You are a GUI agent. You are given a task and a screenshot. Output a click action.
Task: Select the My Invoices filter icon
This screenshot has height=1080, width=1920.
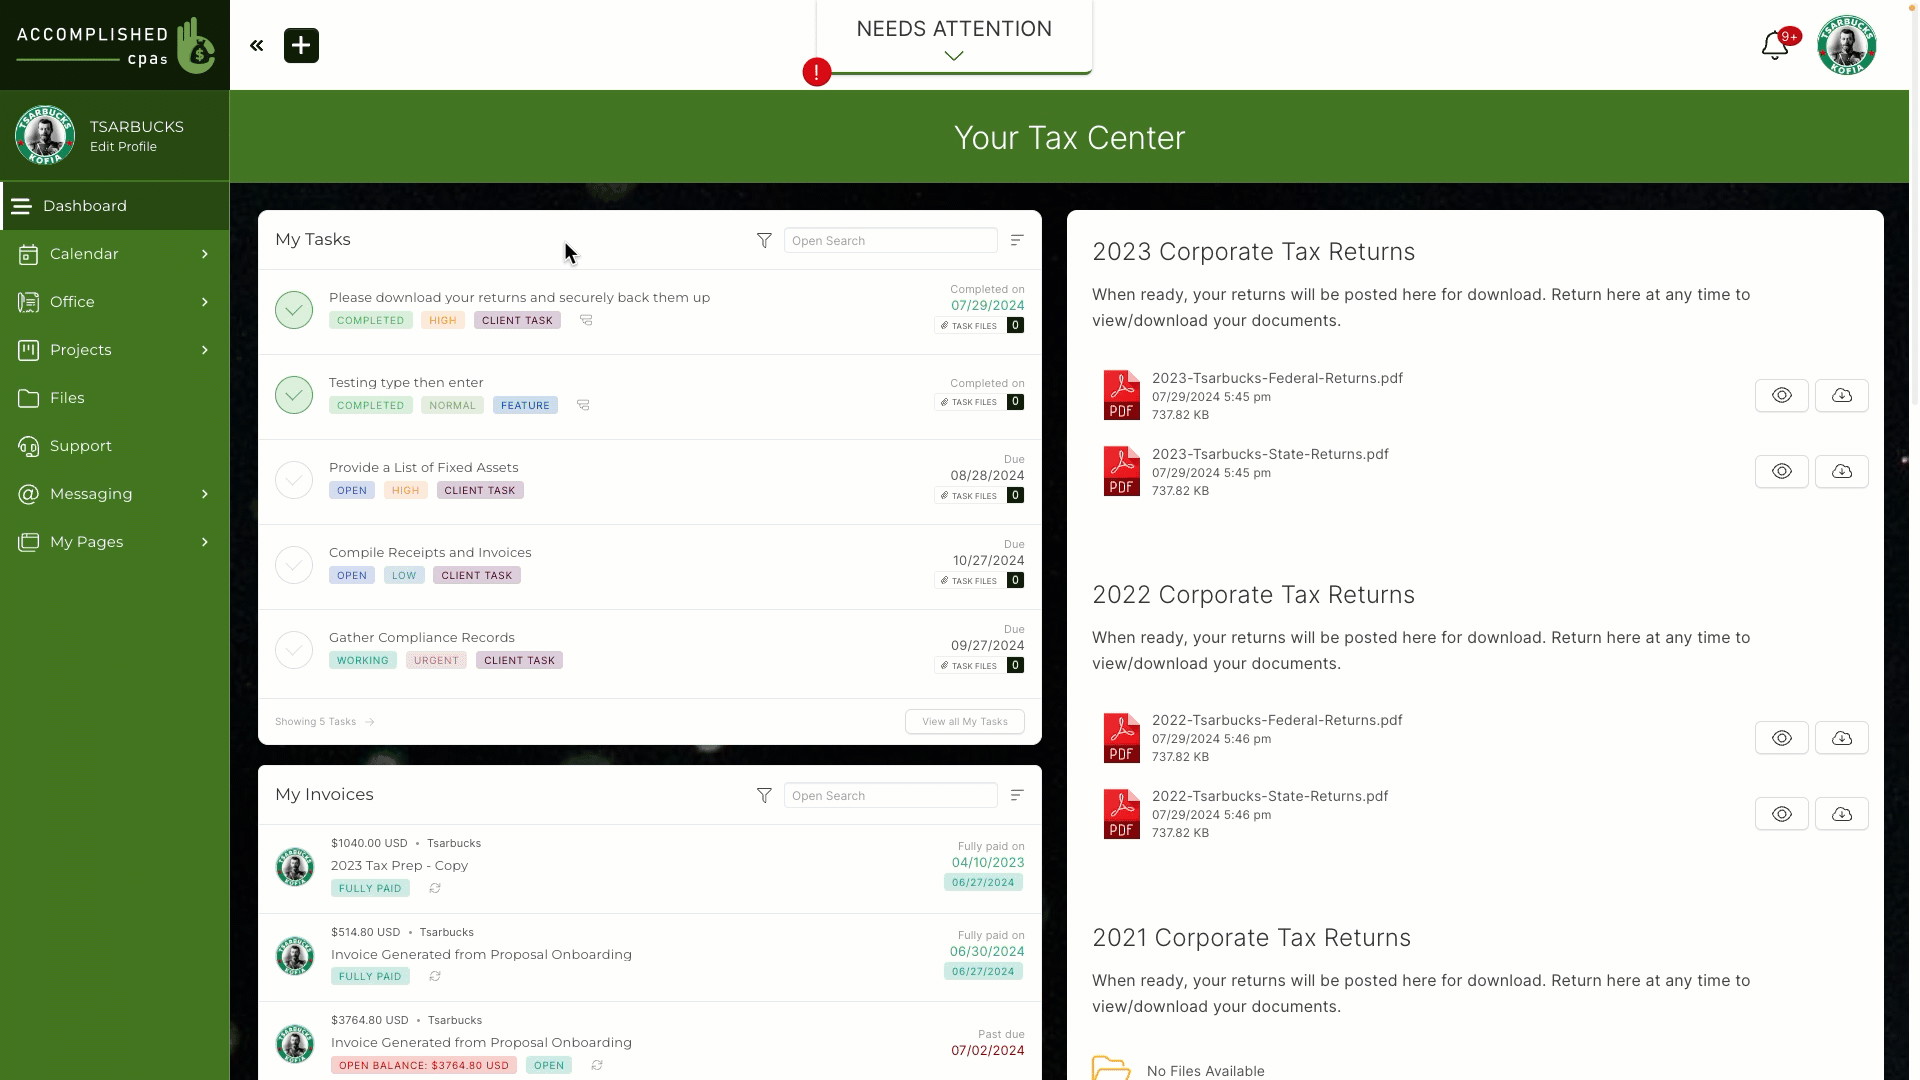765,794
